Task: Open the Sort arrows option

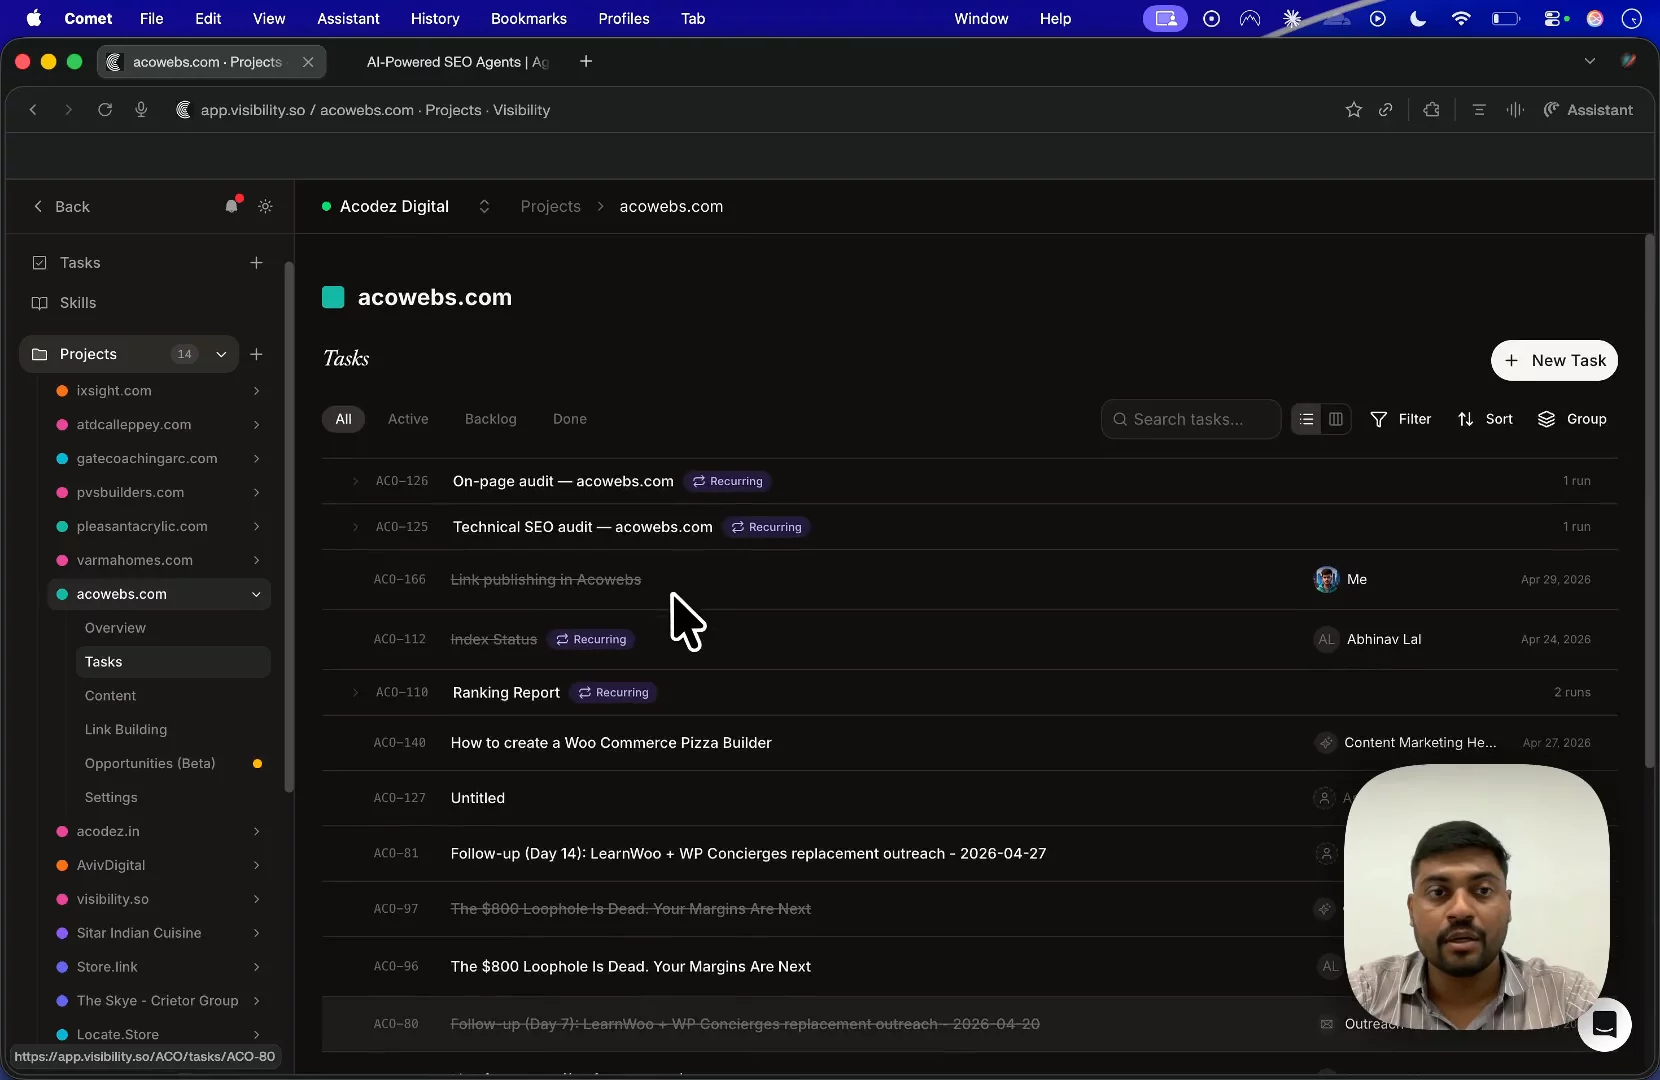Action: [1485, 419]
